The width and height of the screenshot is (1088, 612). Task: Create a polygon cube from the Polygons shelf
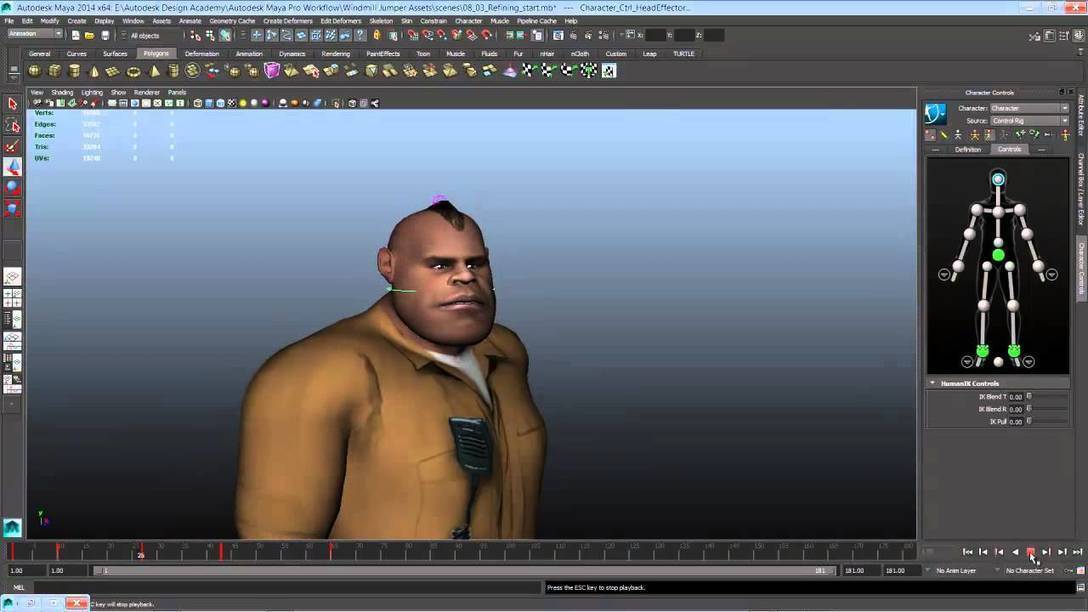[54, 70]
